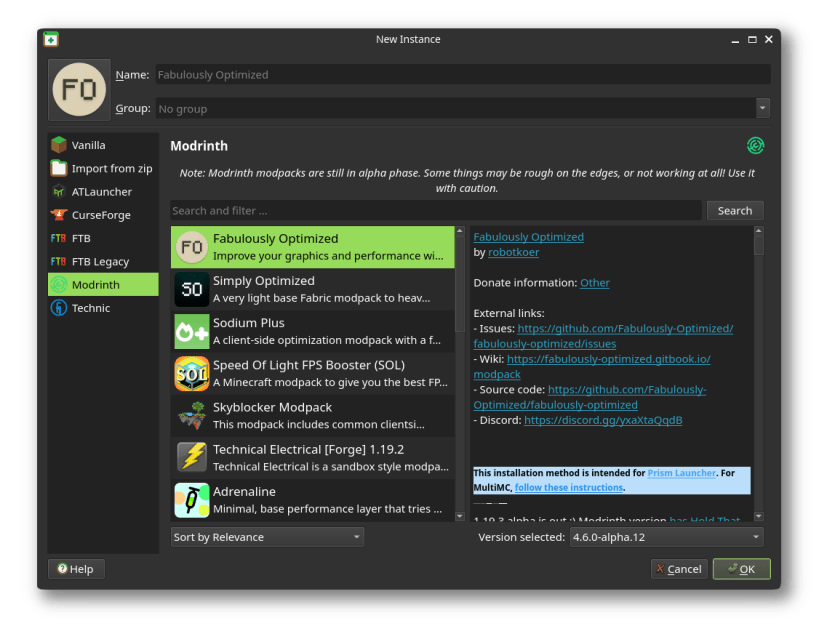The width and height of the screenshot is (819, 618).
Task: Select Adrenaline modpack title
Action: [244, 492]
